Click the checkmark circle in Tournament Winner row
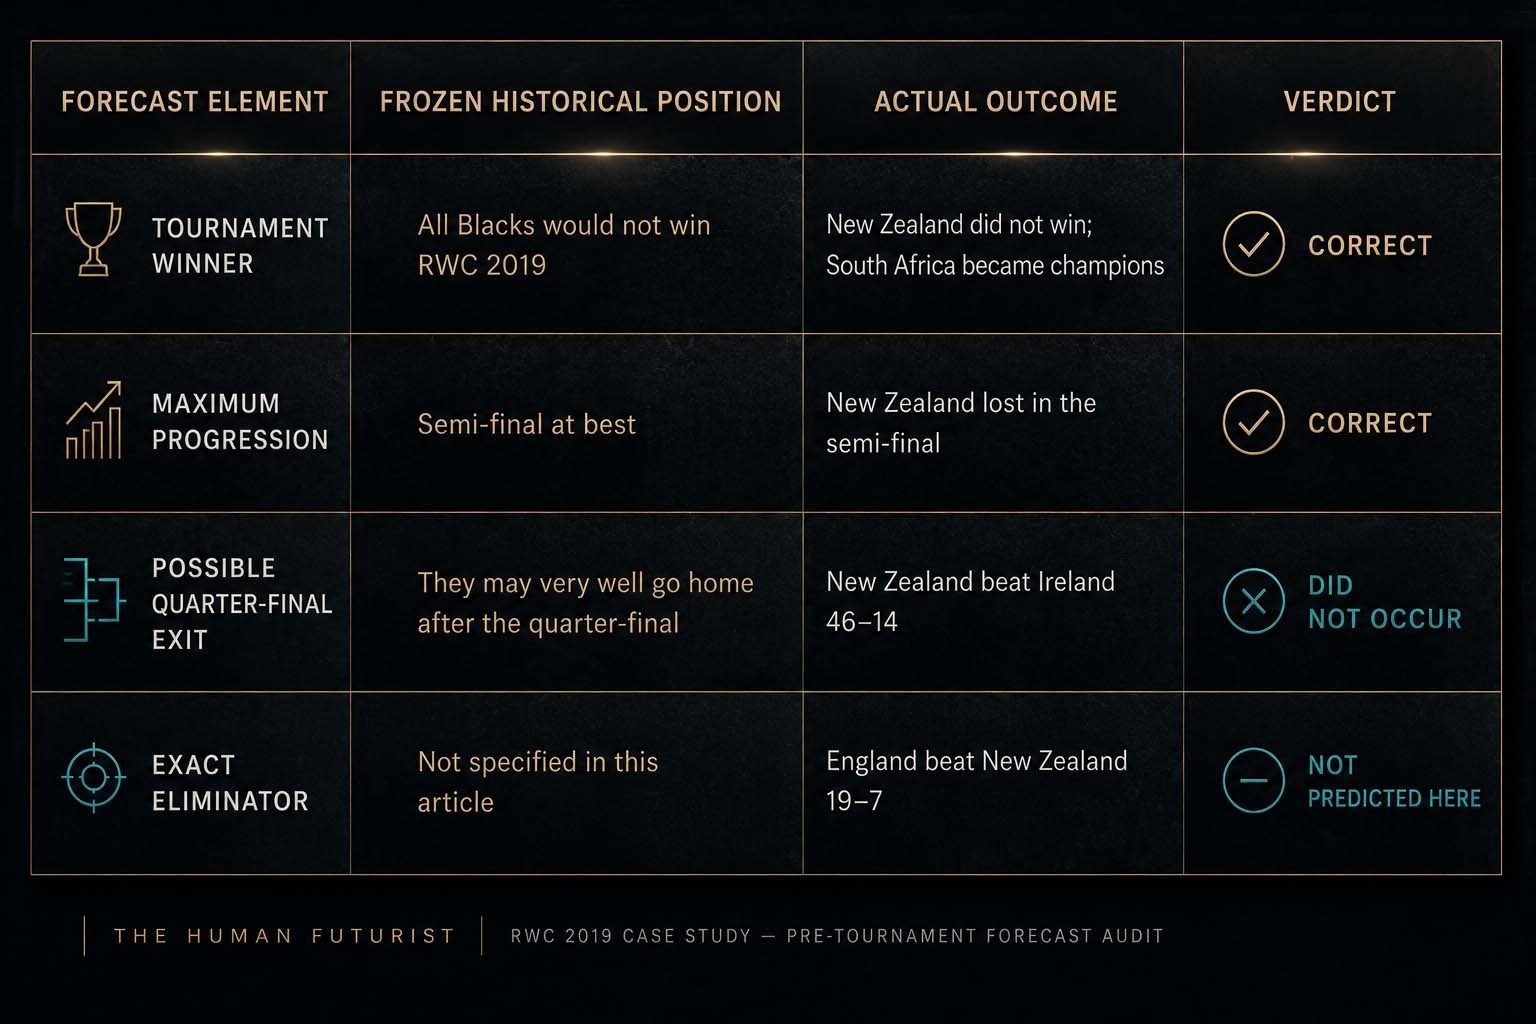Image resolution: width=1536 pixels, height=1024 pixels. point(1253,244)
